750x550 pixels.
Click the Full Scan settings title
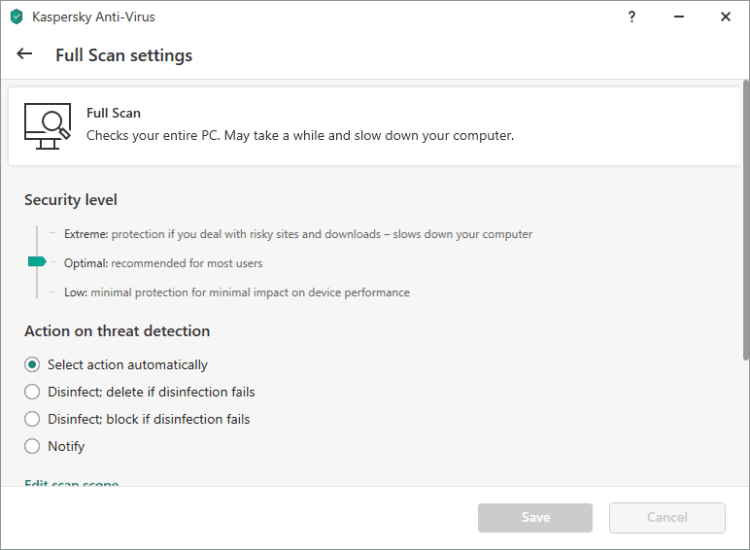[x=124, y=55]
